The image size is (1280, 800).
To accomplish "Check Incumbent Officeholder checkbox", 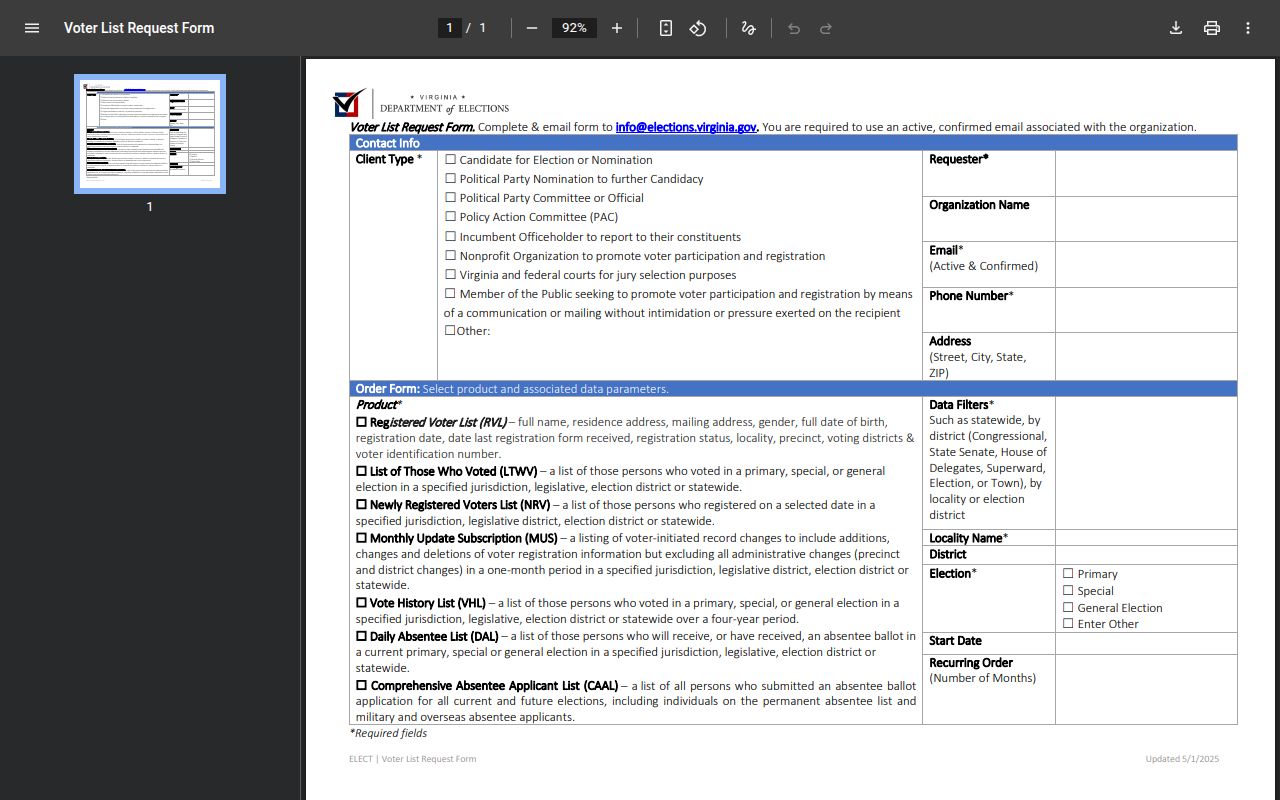I will pos(451,236).
